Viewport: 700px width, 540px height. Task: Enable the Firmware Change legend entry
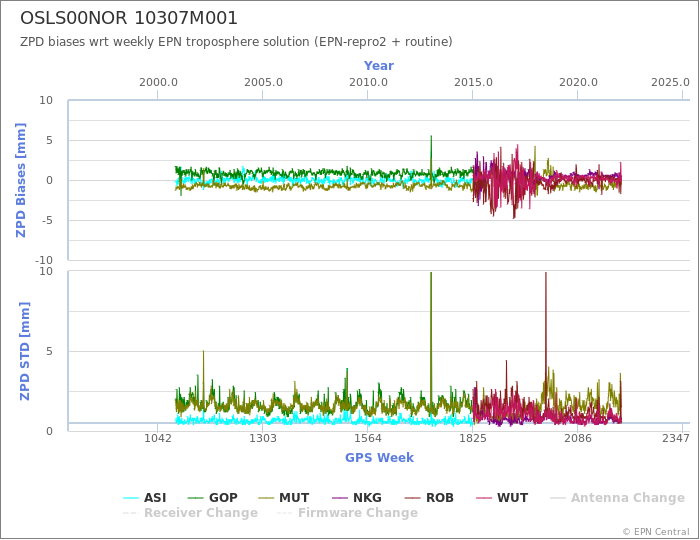point(347,513)
